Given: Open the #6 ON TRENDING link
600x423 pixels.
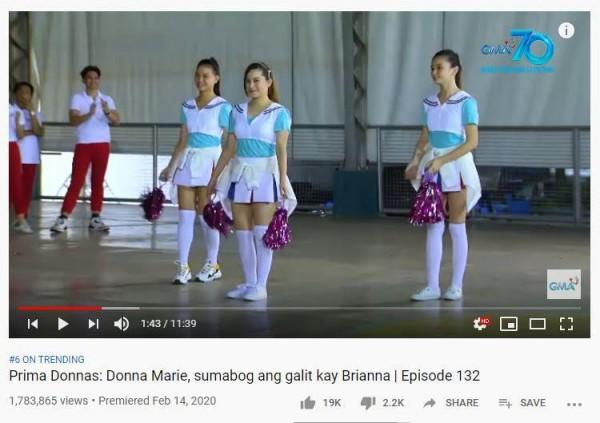Looking at the screenshot, I should (47, 359).
